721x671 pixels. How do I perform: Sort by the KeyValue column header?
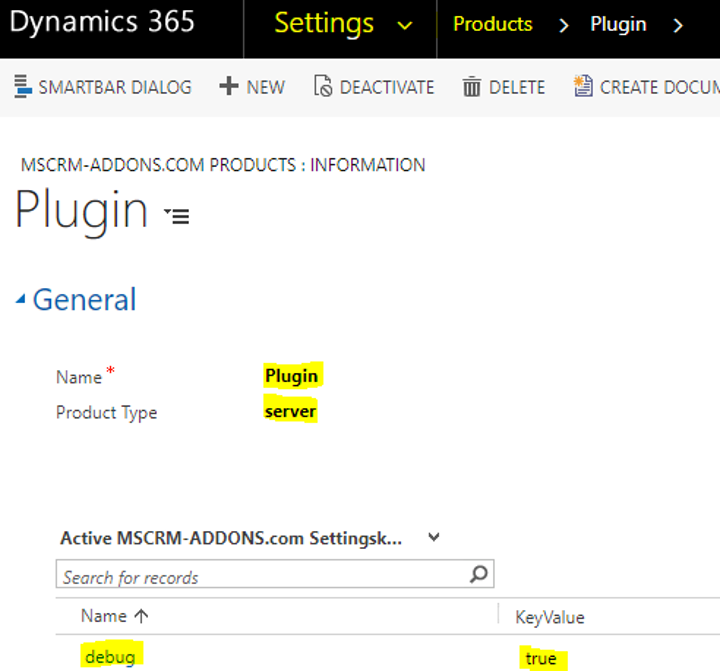[549, 617]
